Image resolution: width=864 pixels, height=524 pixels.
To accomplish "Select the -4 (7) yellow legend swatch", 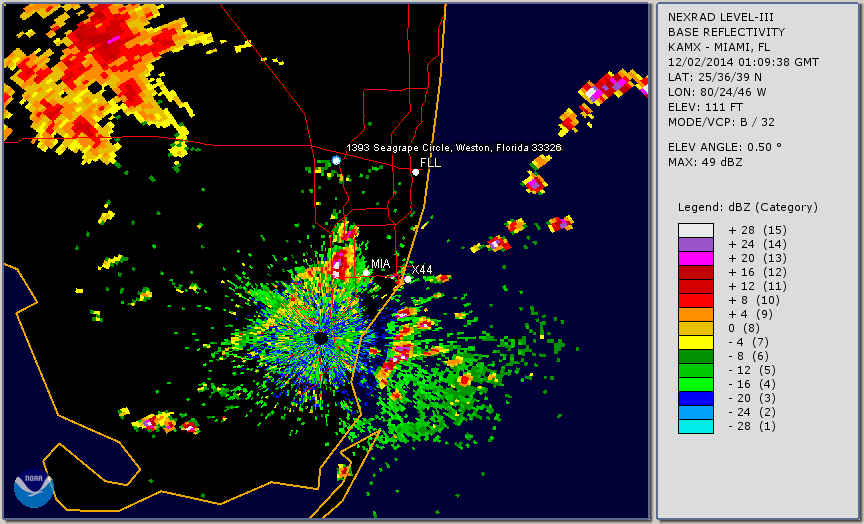I will (696, 343).
